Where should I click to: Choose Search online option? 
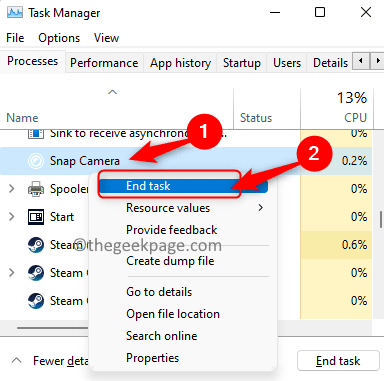click(x=162, y=336)
